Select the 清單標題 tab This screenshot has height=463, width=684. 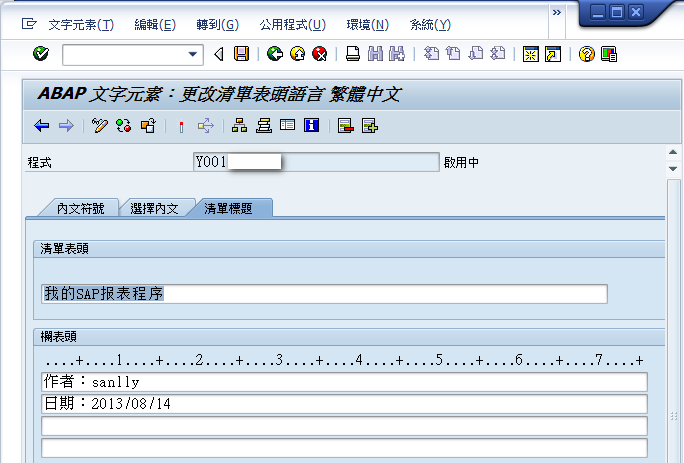(x=228, y=209)
